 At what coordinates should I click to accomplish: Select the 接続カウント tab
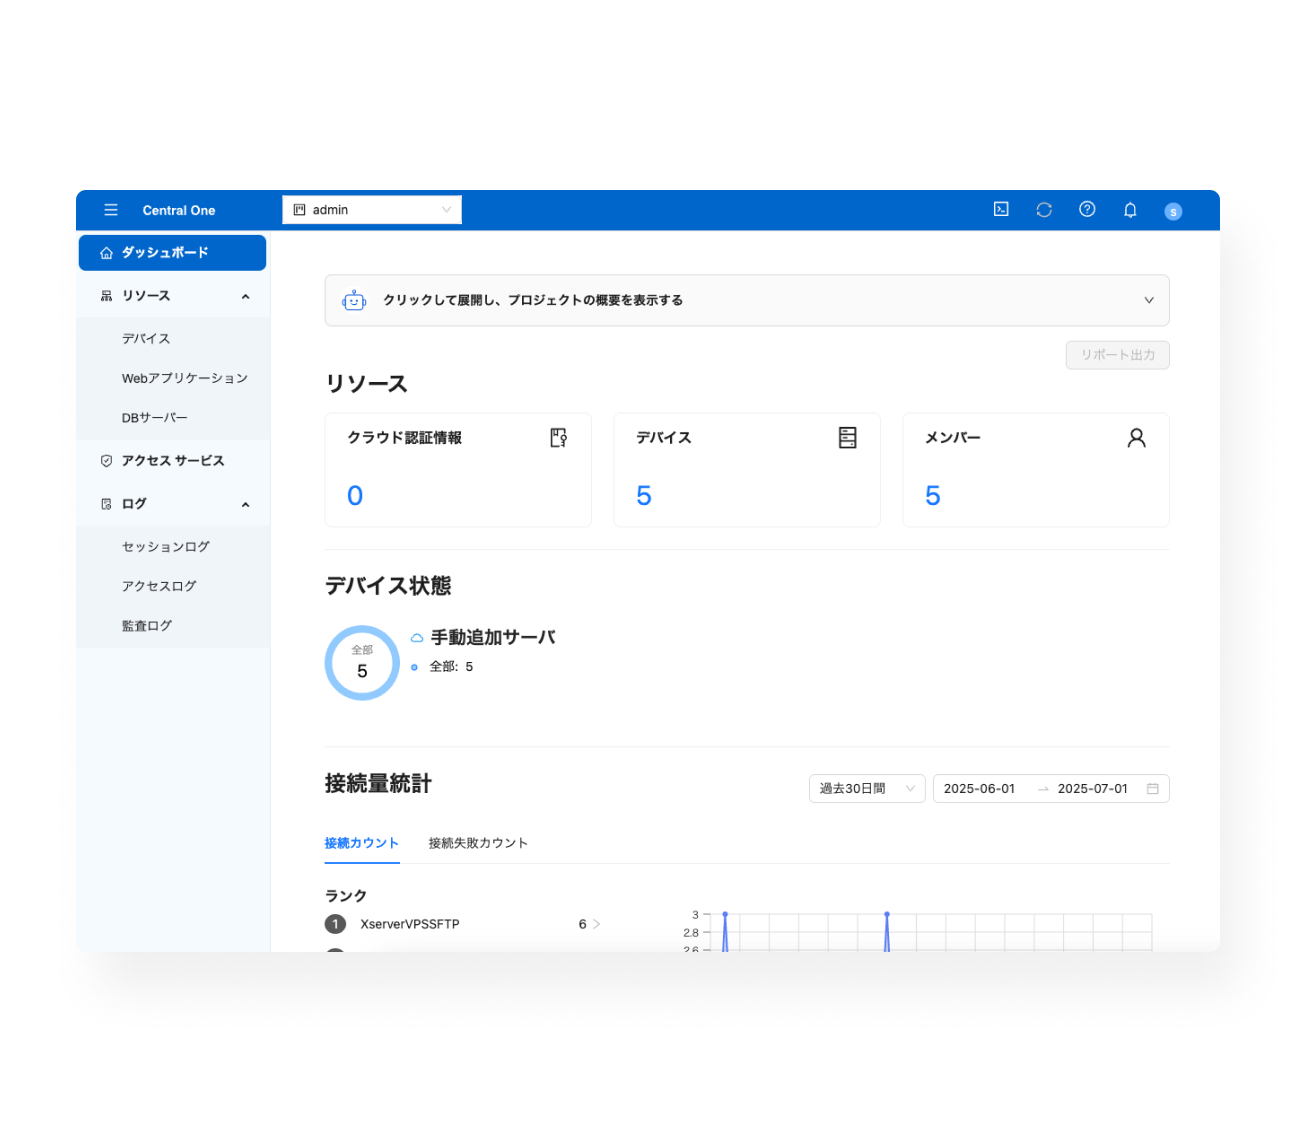361,843
